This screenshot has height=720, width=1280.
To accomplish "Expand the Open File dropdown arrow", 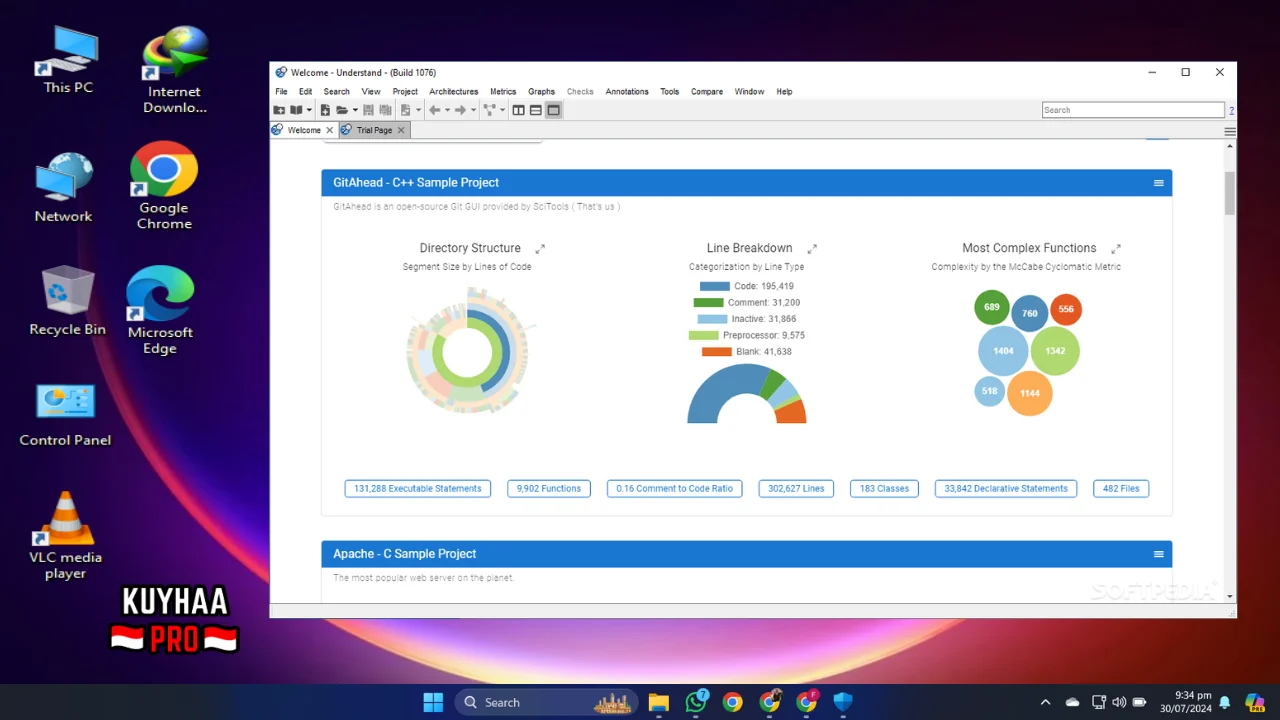I will 355,110.
